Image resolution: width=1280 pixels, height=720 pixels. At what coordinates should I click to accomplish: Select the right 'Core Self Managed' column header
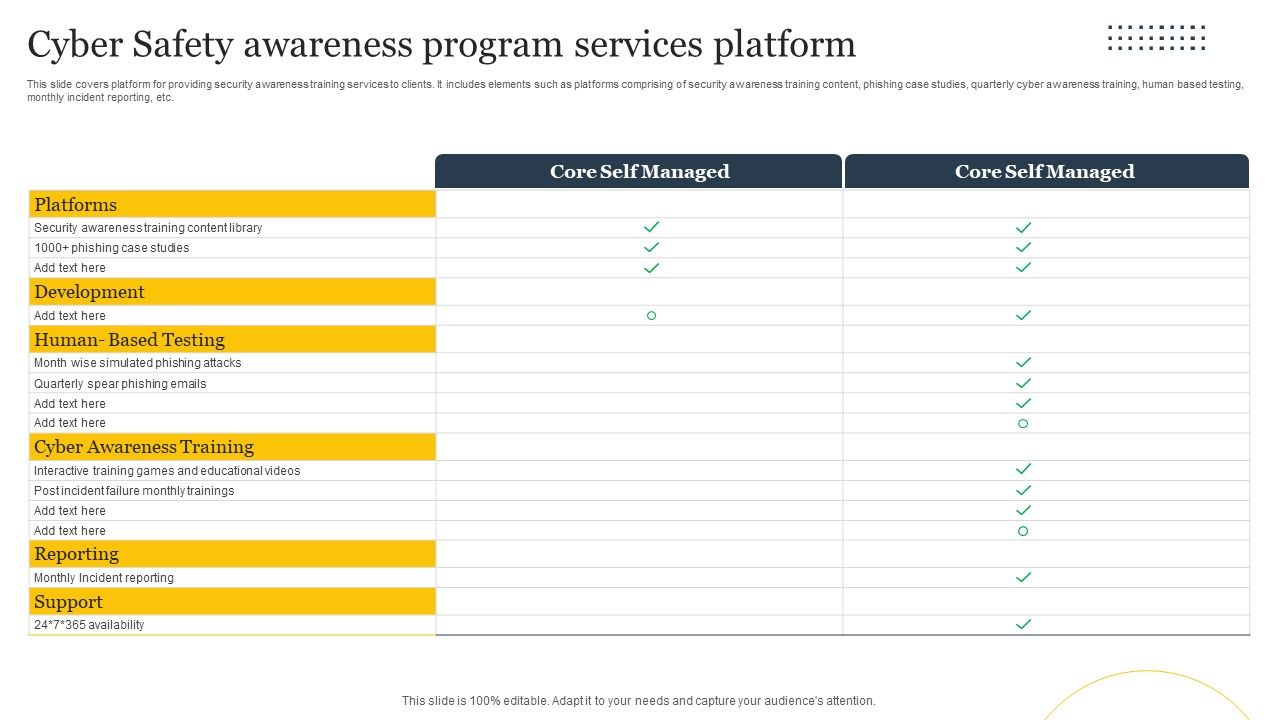click(1046, 171)
